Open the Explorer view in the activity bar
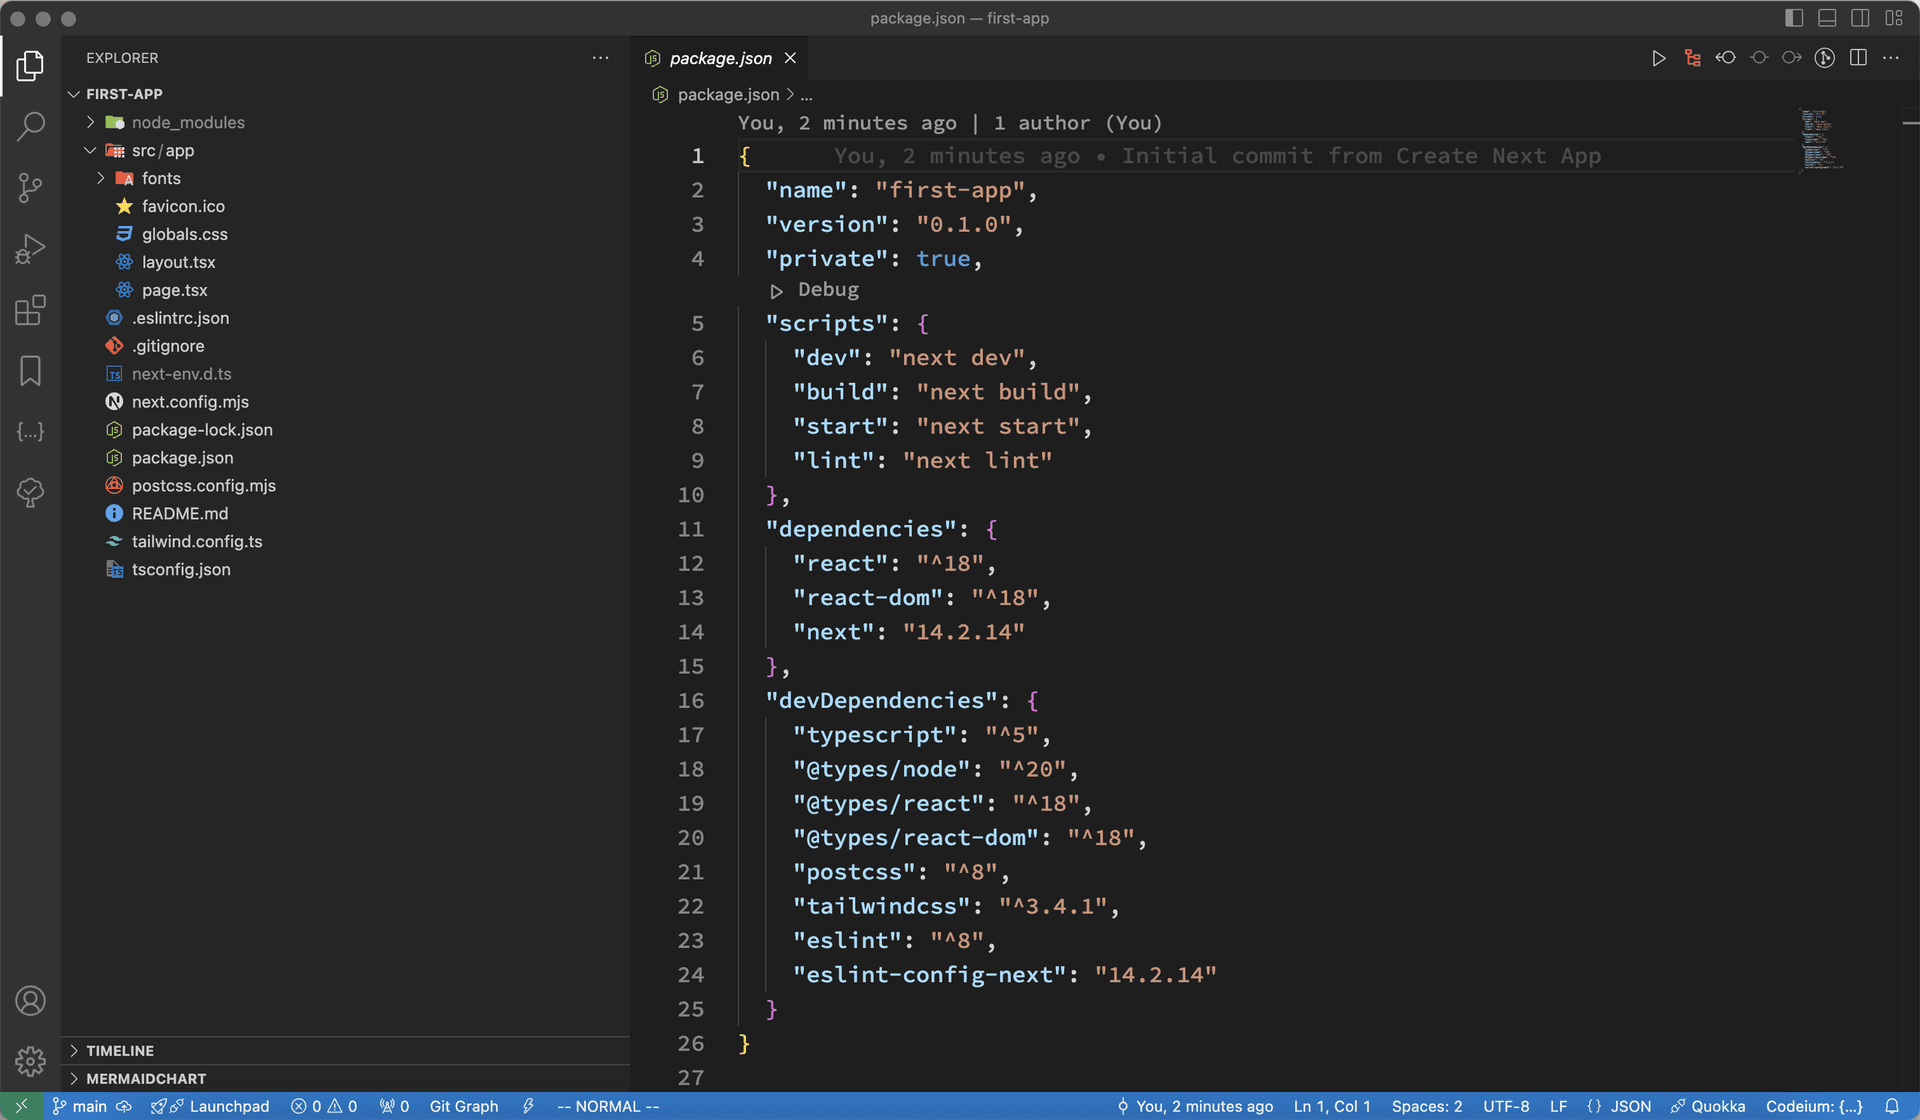The width and height of the screenshot is (1920, 1120). 30,66
